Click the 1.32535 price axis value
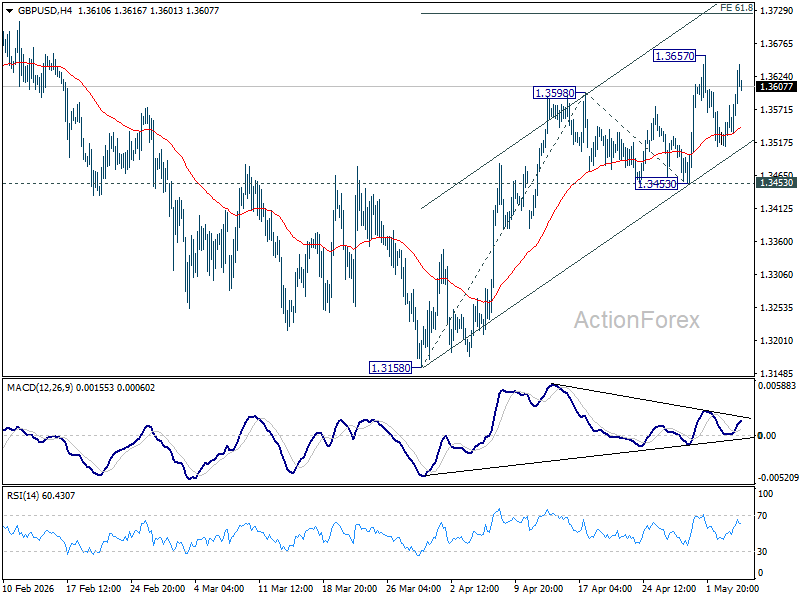The image size is (800, 600). click(776, 308)
